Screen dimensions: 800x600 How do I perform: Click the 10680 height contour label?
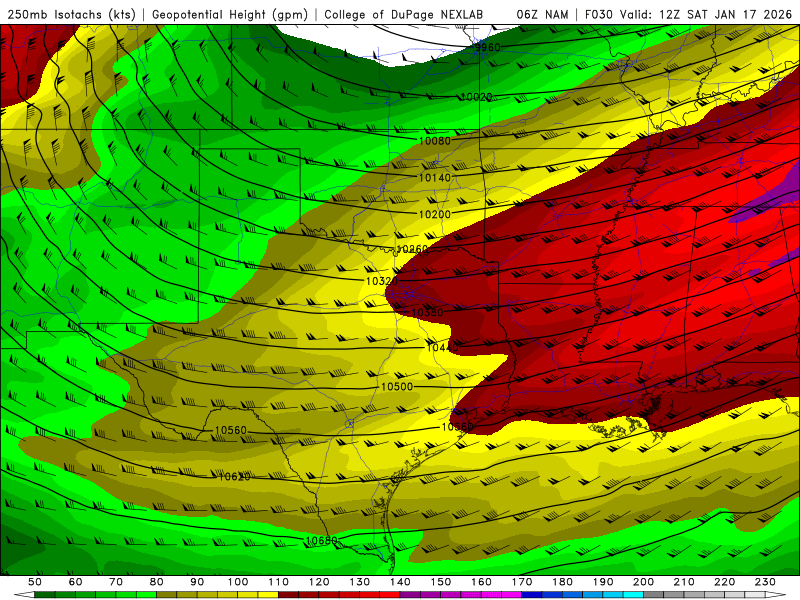pyautogui.click(x=321, y=540)
